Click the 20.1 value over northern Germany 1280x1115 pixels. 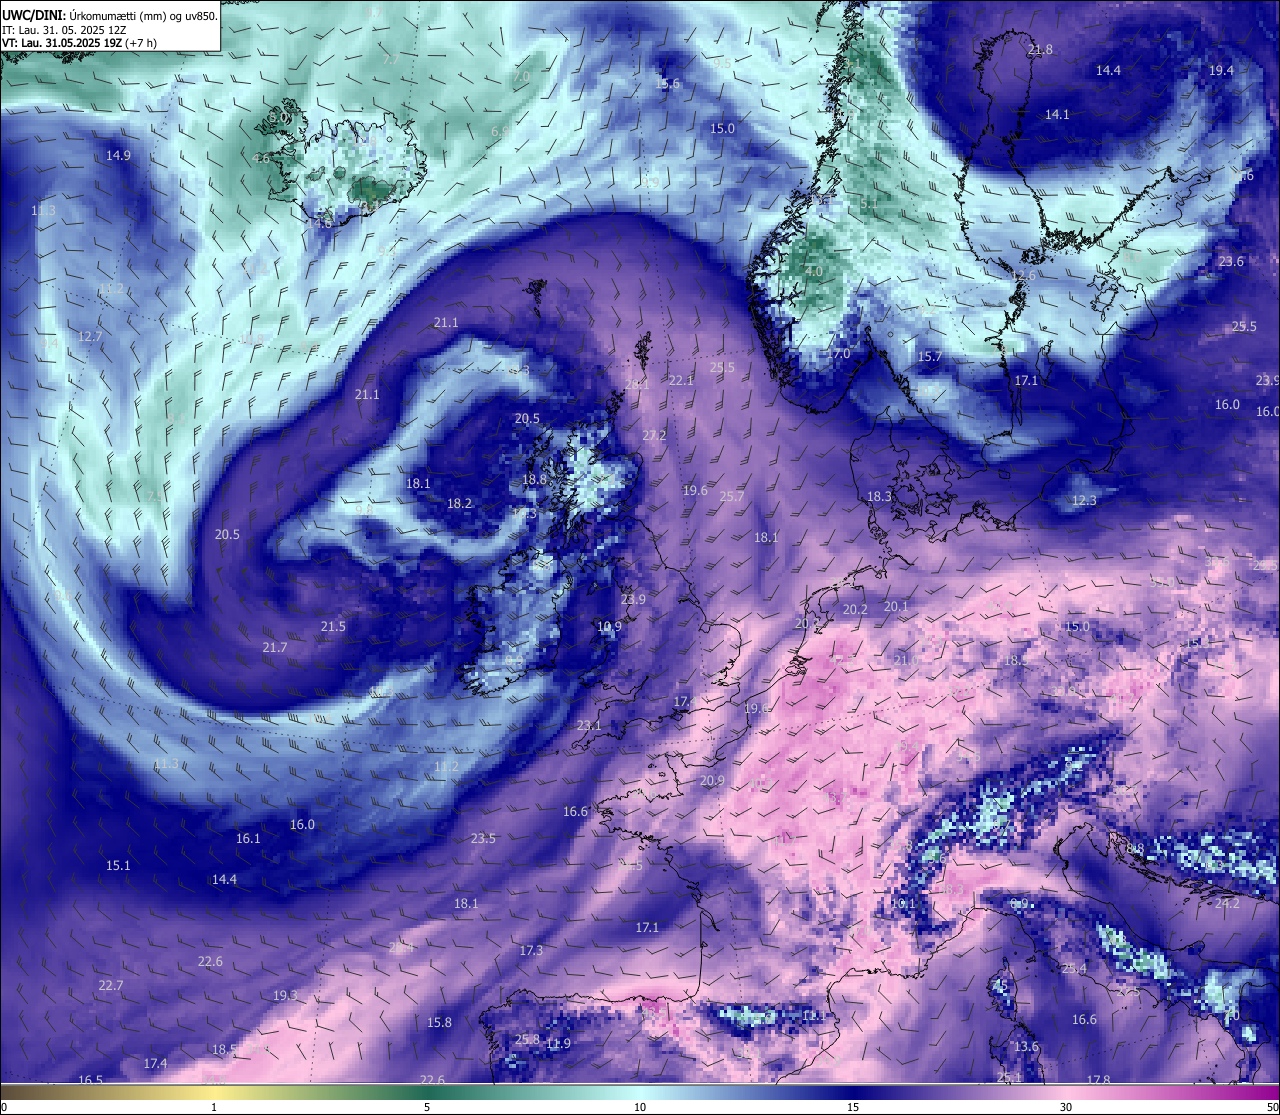coord(896,607)
